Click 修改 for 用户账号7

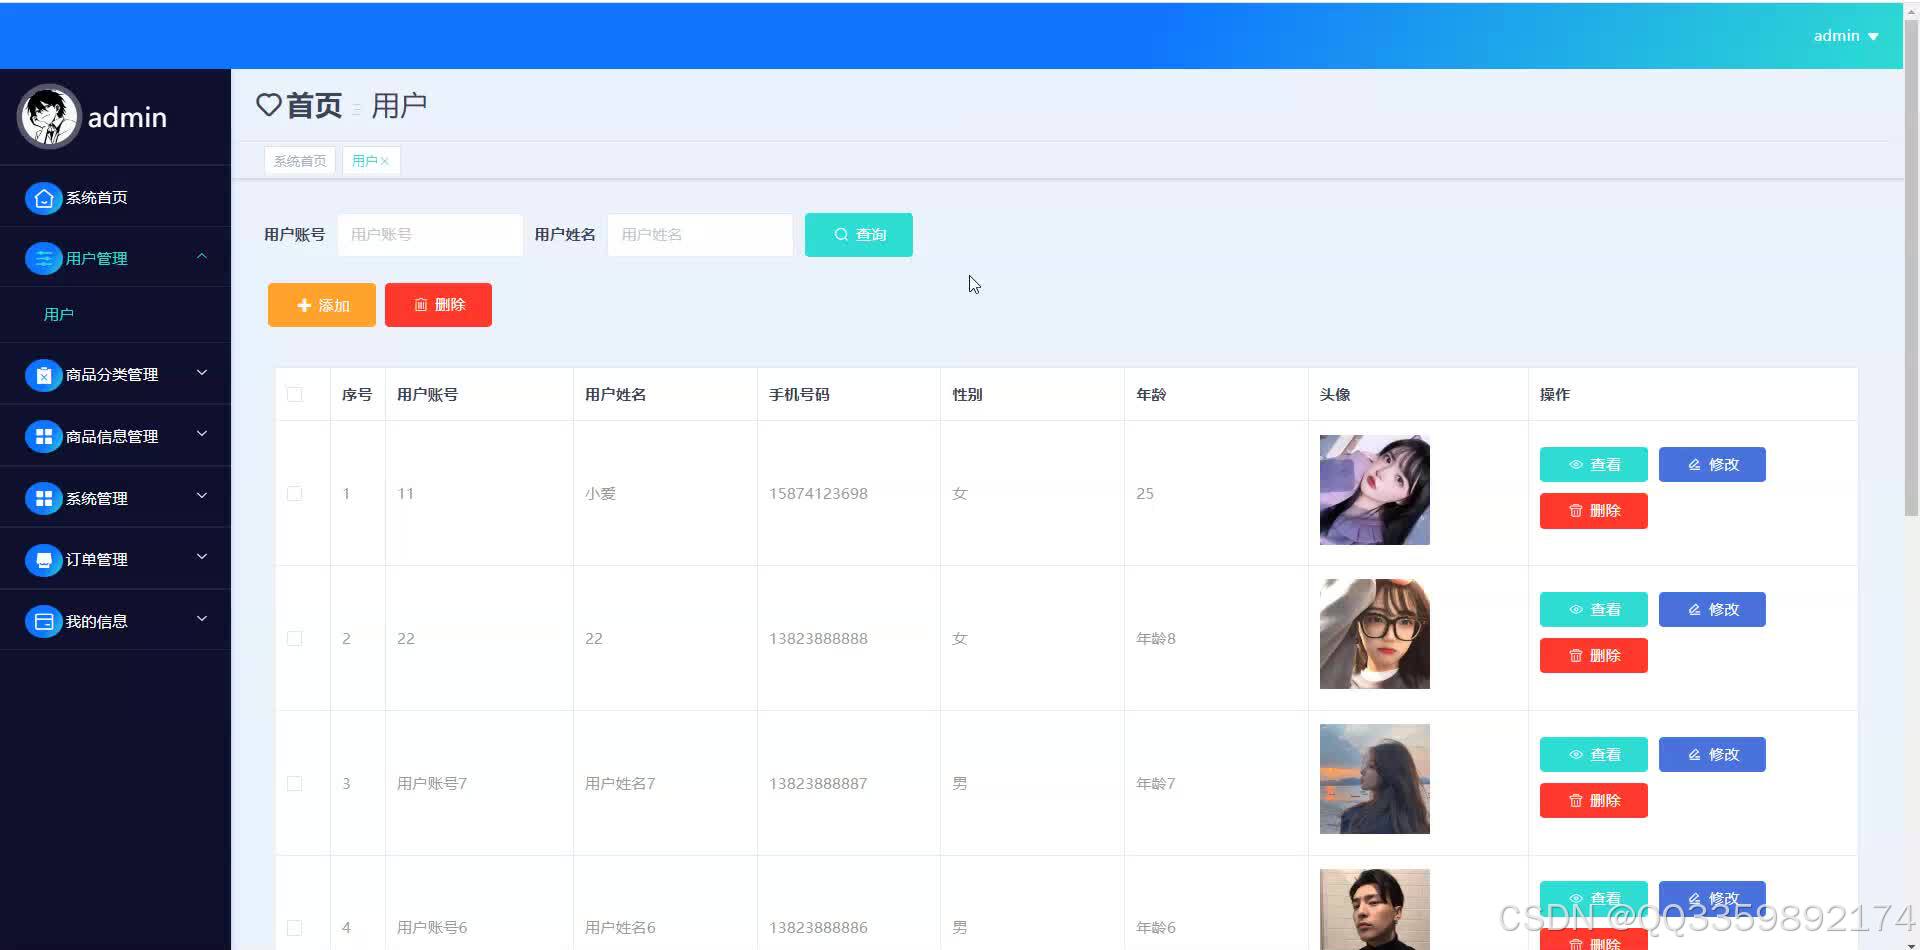click(1712, 755)
